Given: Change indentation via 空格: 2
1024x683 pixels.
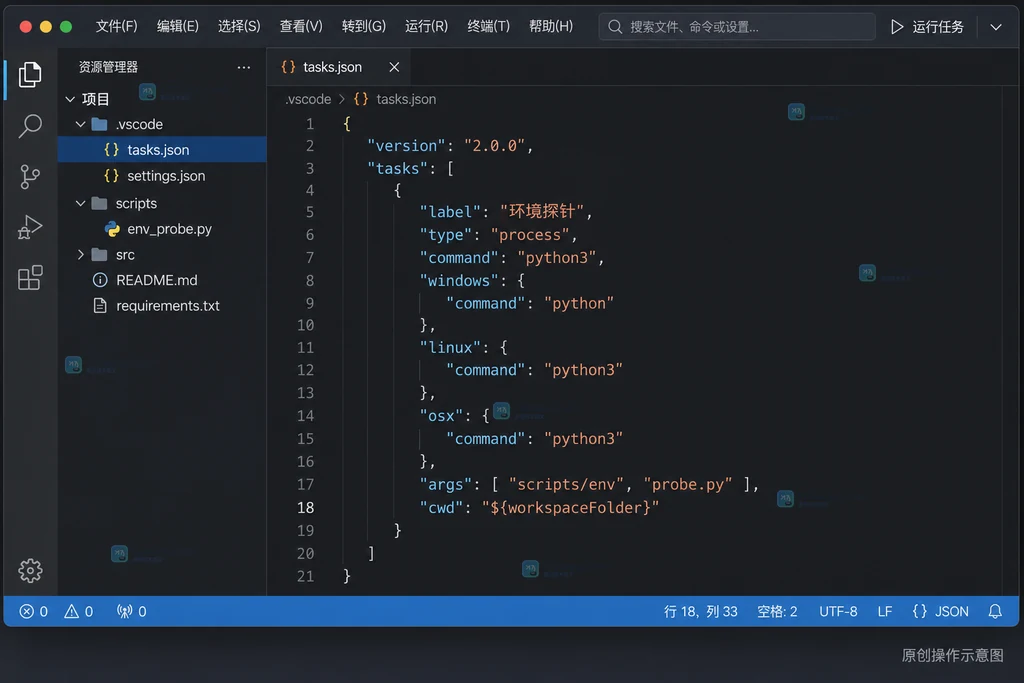Looking at the screenshot, I should click(777, 611).
